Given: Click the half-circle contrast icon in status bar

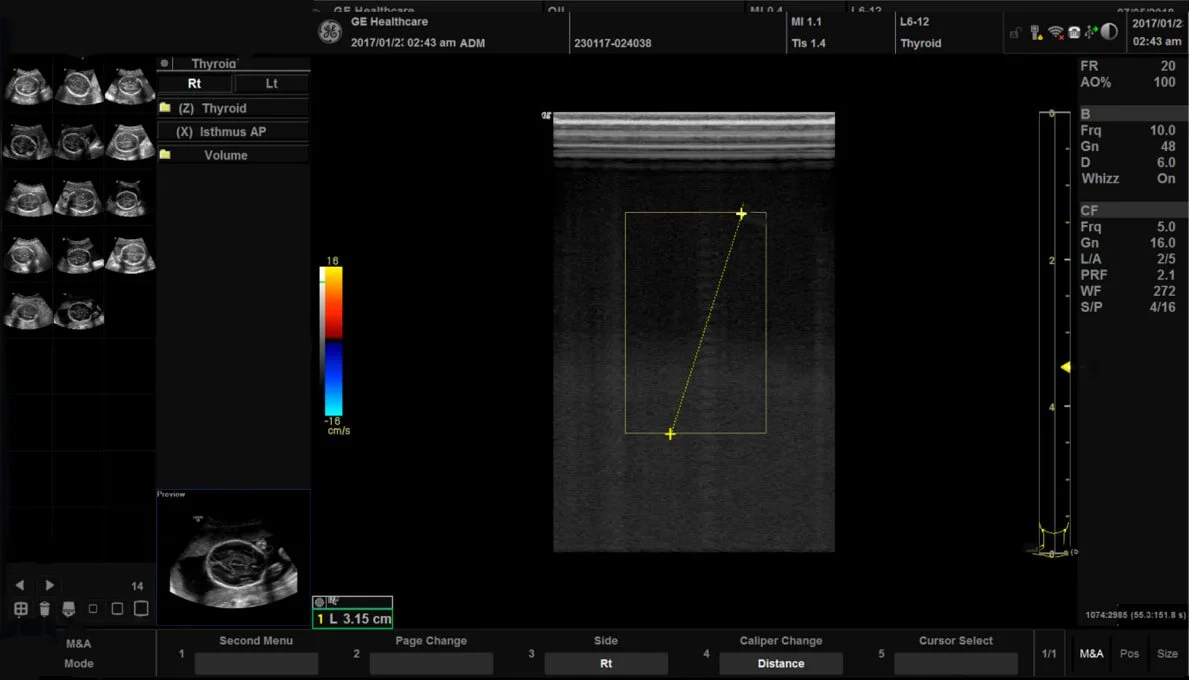Looking at the screenshot, I should click(x=1109, y=32).
